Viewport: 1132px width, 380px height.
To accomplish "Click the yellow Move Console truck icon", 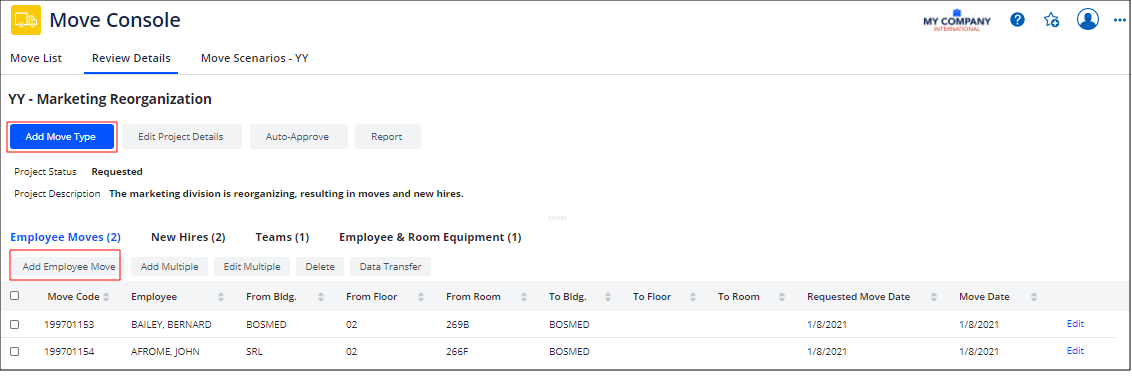I will pyautogui.click(x=26, y=20).
